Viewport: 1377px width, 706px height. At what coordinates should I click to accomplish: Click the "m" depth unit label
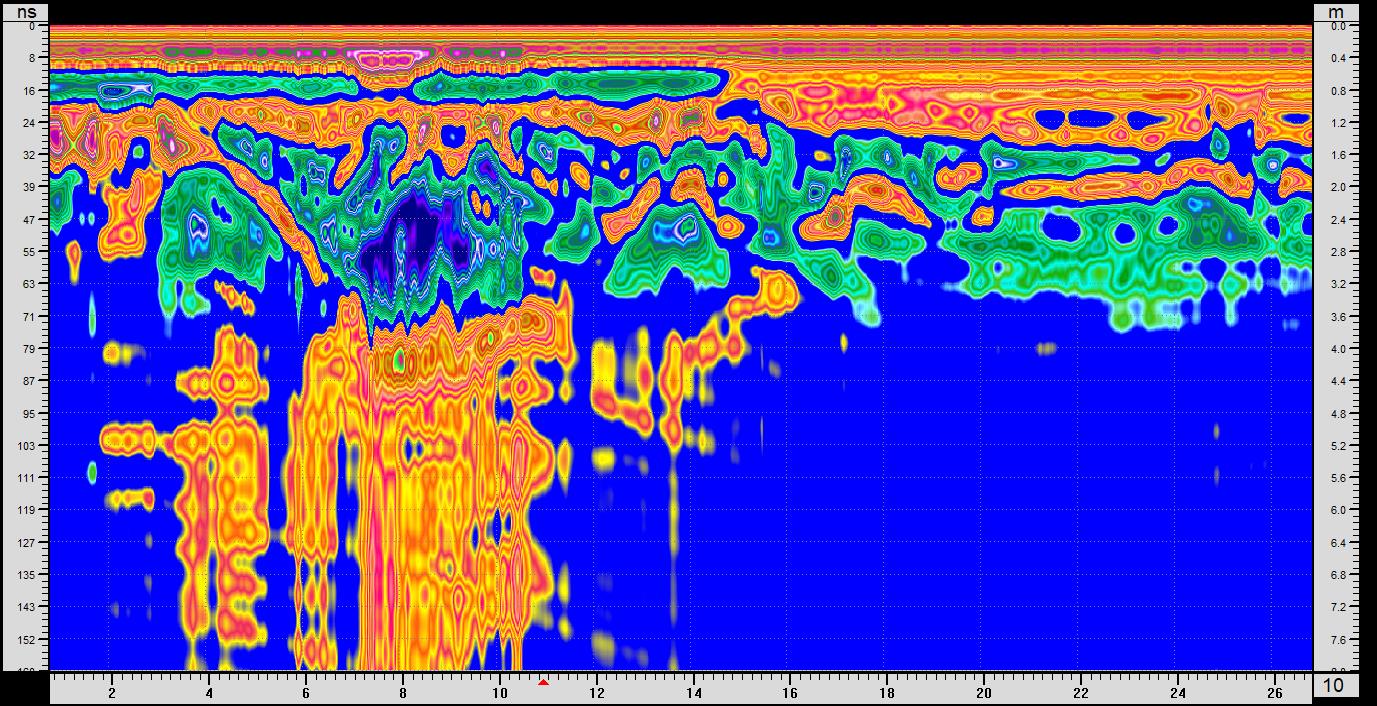[x=1335, y=11]
